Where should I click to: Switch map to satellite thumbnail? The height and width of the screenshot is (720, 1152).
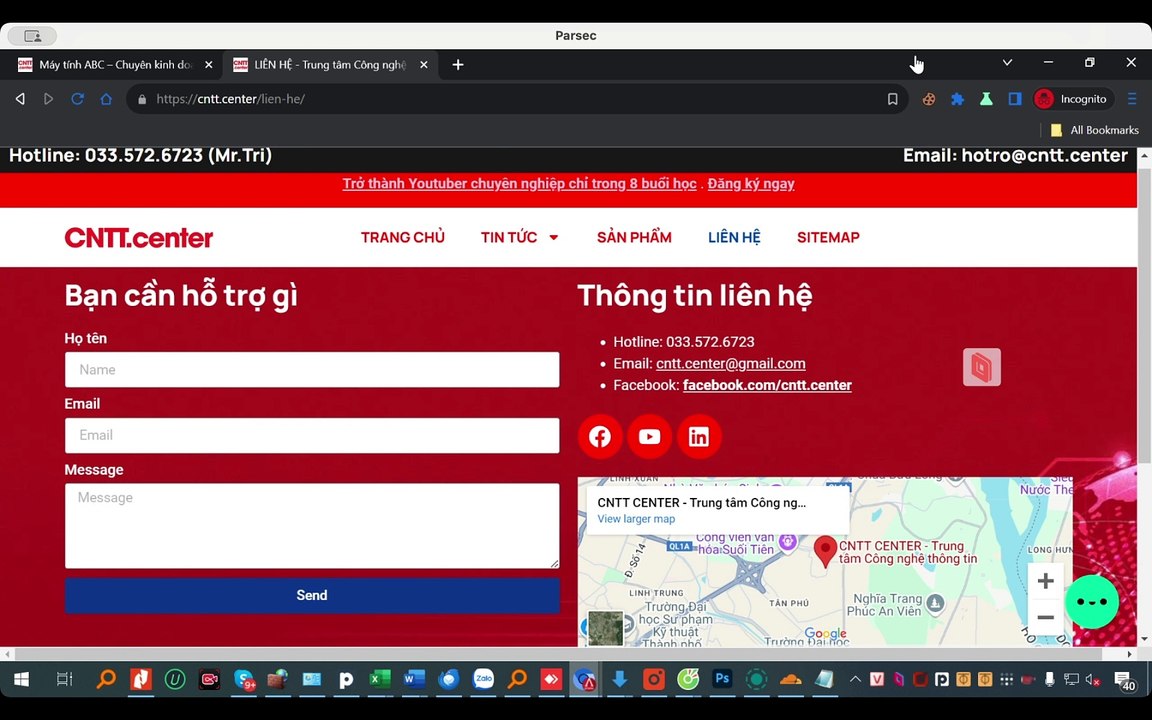(x=605, y=628)
